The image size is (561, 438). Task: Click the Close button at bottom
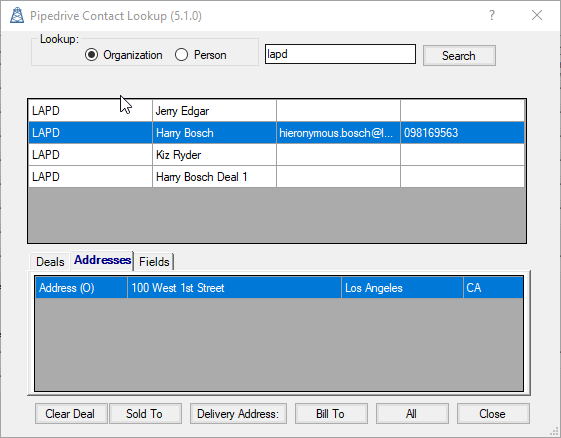point(493,414)
